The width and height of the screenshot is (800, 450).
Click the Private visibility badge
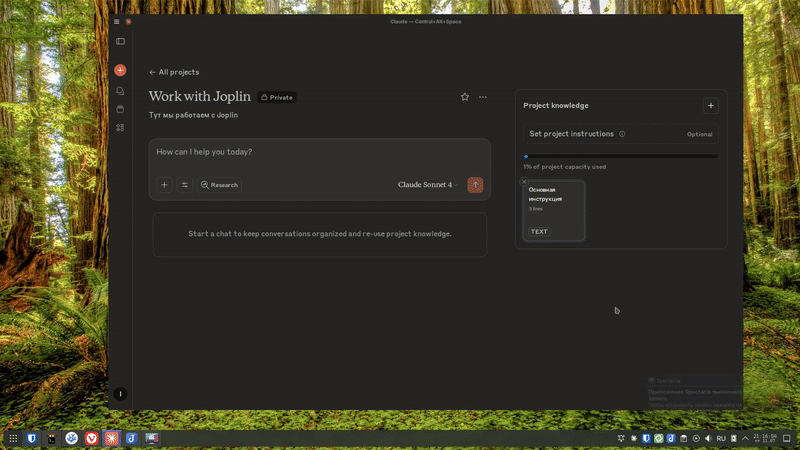(277, 97)
